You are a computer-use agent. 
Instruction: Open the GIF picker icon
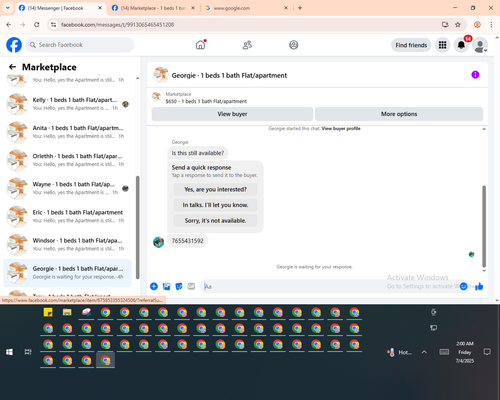click(191, 286)
